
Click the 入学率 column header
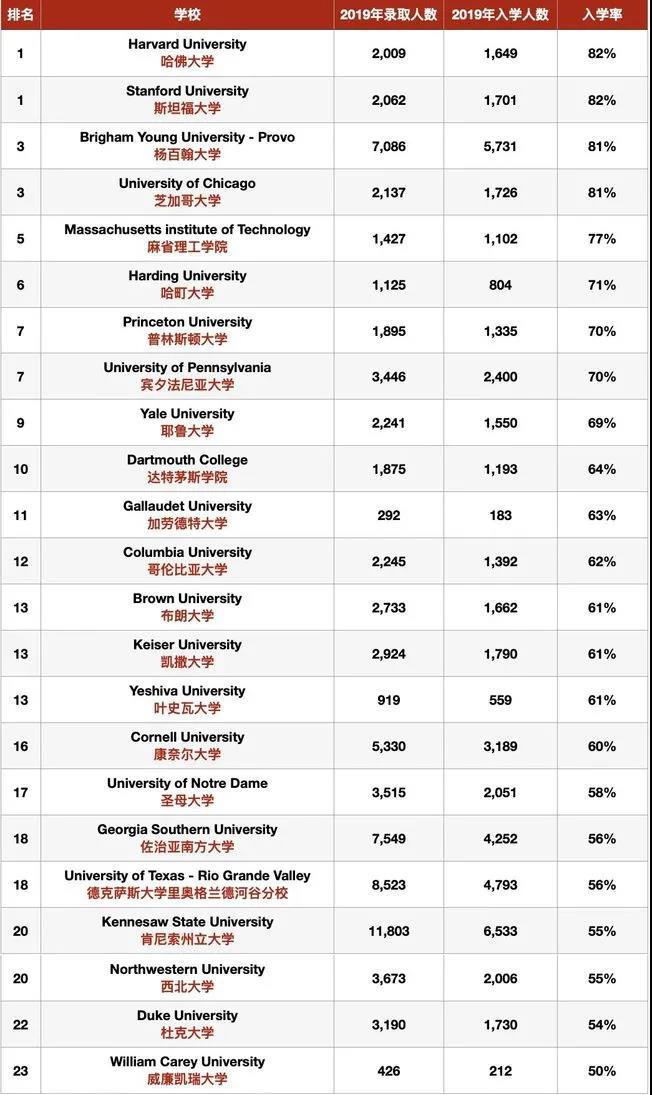click(x=602, y=14)
